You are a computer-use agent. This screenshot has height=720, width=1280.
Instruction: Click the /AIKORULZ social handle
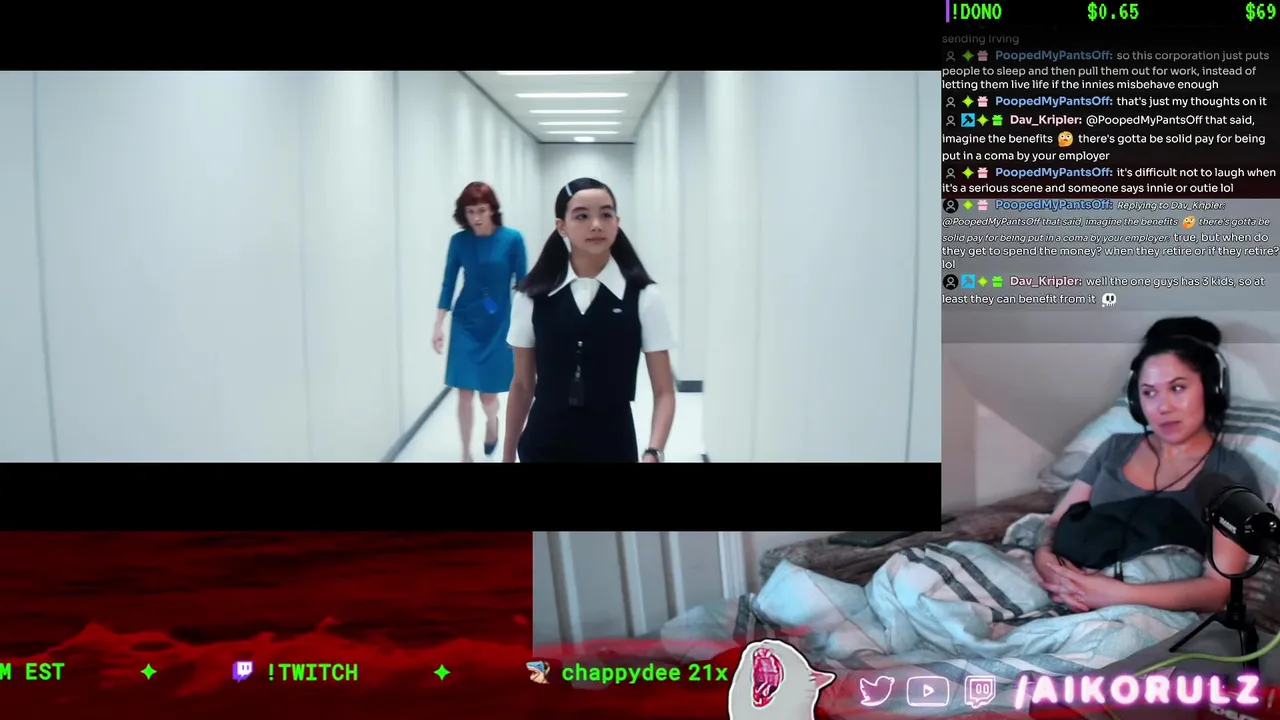click(1136, 691)
